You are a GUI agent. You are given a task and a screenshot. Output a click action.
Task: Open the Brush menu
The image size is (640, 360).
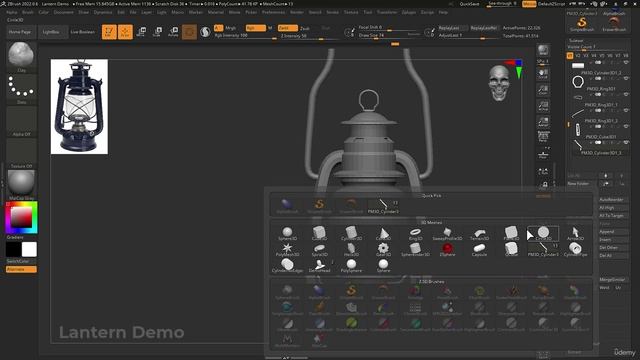[x=28, y=12]
